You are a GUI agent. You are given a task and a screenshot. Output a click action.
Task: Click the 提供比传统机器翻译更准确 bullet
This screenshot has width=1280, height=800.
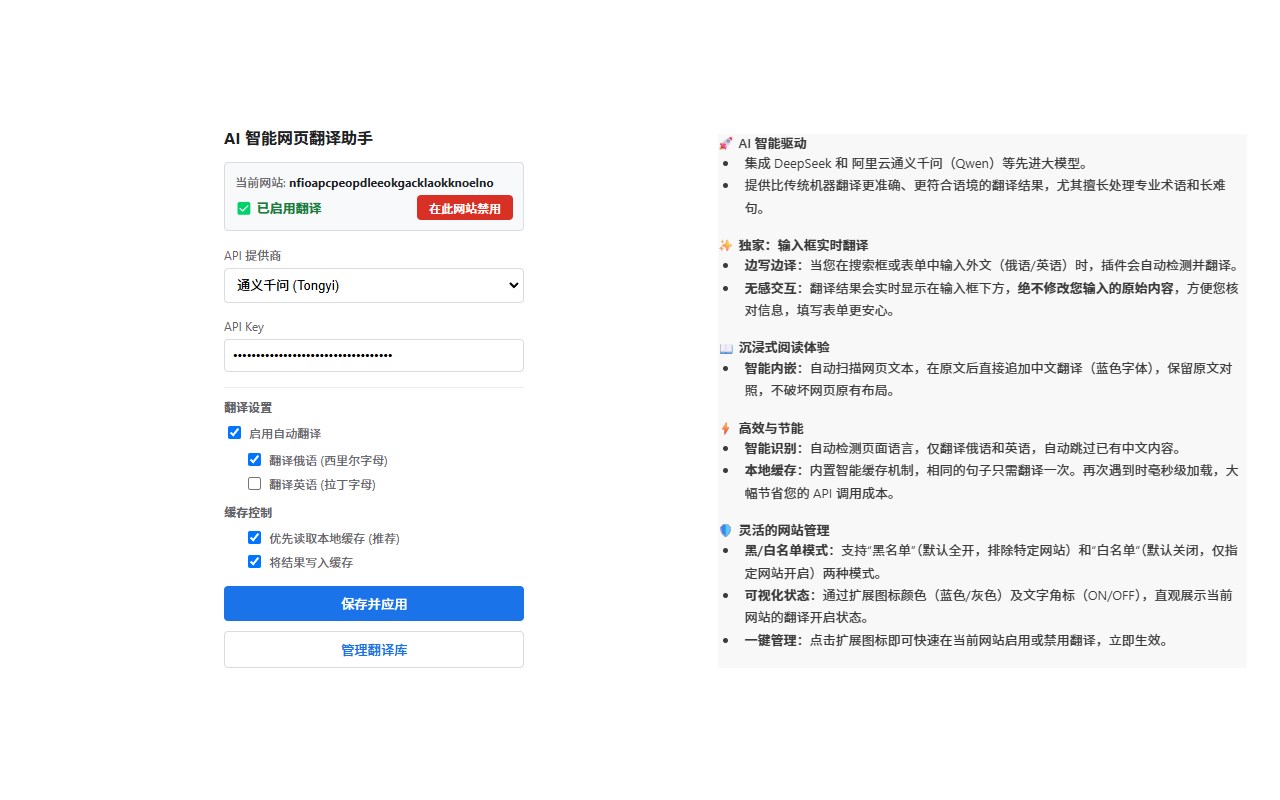coord(986,197)
